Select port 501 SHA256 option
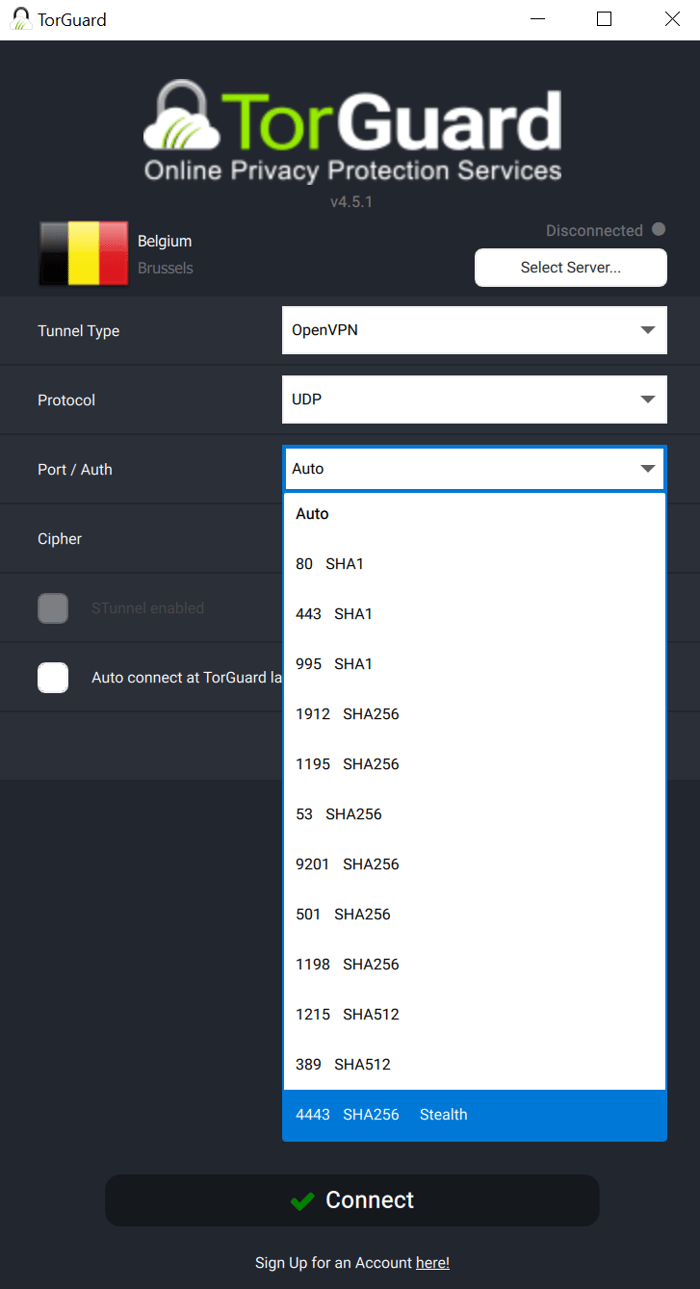 [x=474, y=914]
